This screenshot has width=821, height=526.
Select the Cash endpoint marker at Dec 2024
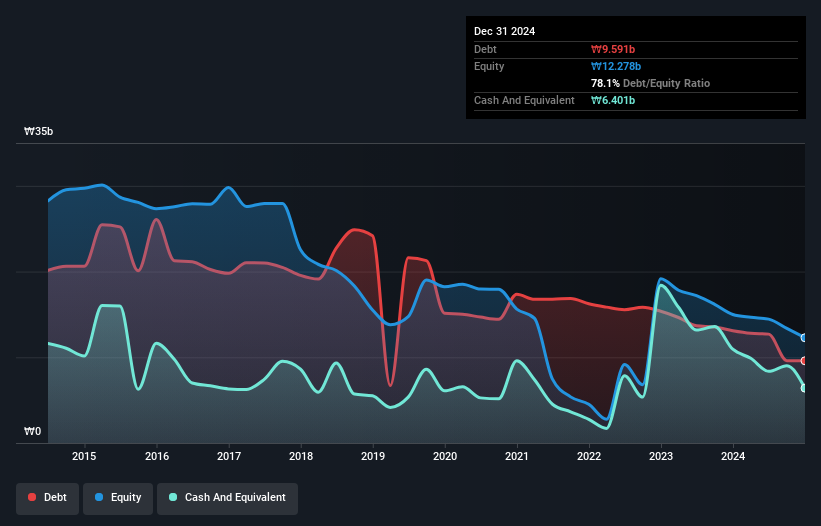pos(804,388)
